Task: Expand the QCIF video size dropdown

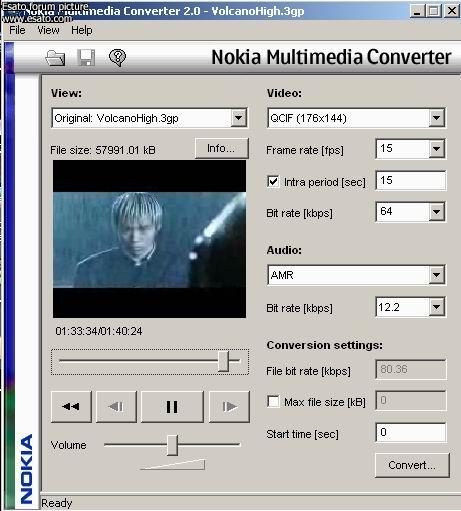Action: tap(436, 118)
